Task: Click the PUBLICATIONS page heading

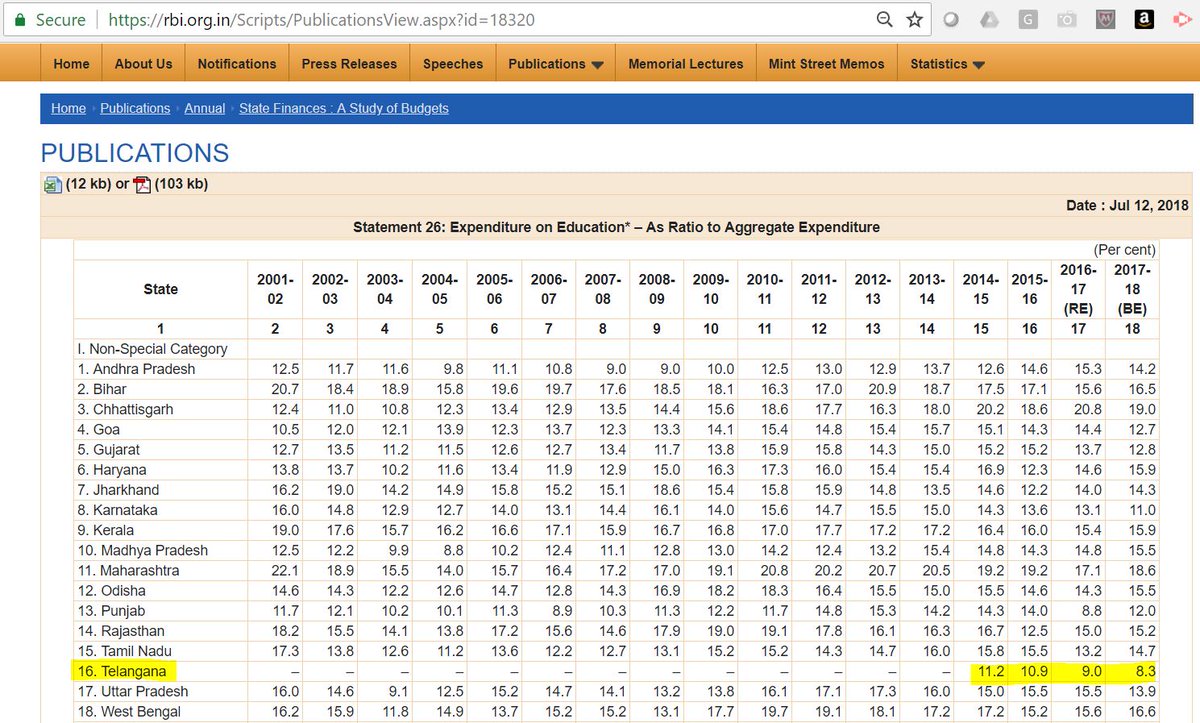Action: pyautogui.click(x=135, y=153)
